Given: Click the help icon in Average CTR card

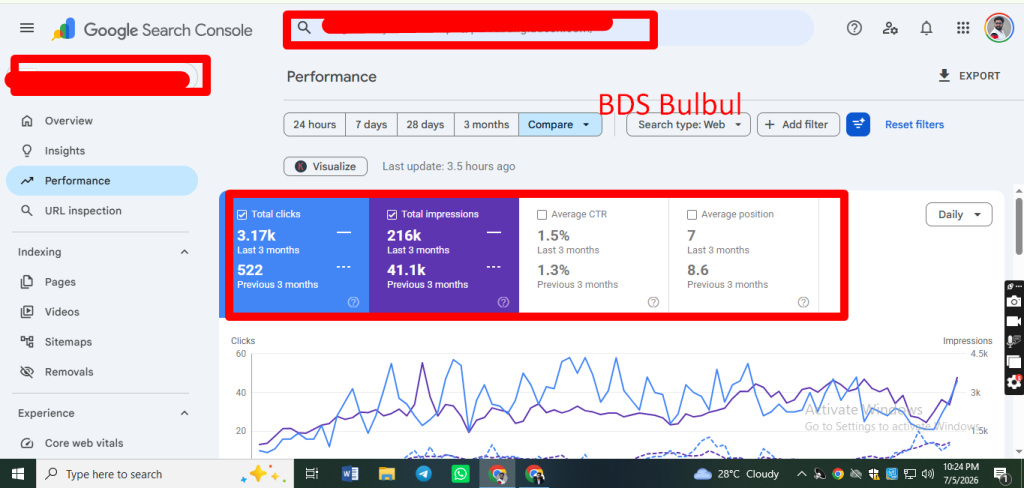Looking at the screenshot, I should point(653,302).
